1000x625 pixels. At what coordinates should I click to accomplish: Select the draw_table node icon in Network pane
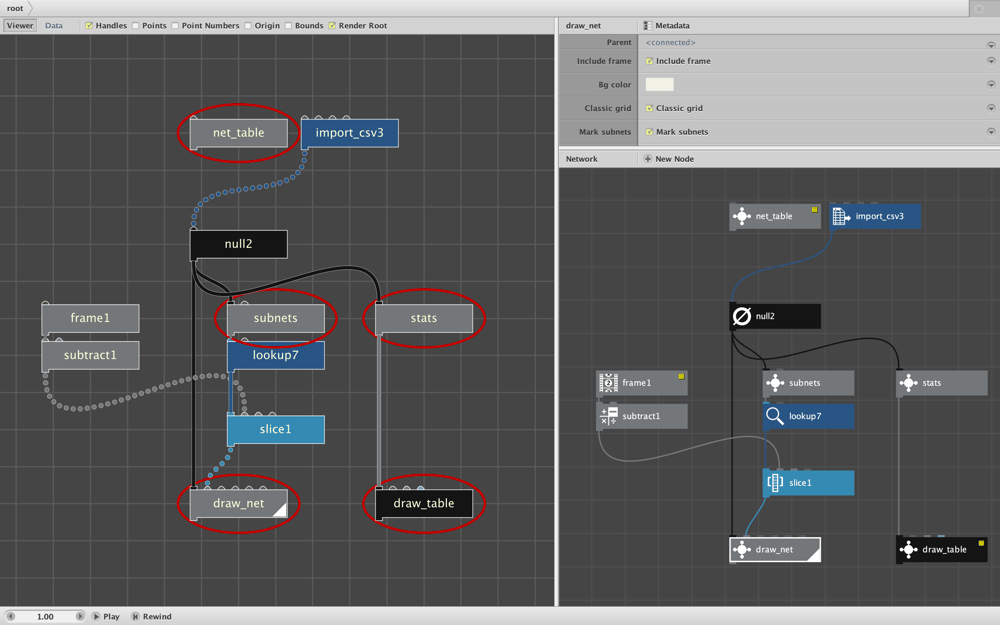908,549
